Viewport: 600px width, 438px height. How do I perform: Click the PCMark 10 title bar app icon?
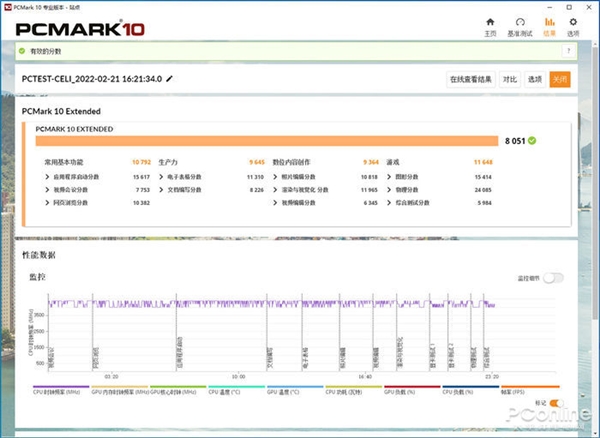[x=8, y=7]
